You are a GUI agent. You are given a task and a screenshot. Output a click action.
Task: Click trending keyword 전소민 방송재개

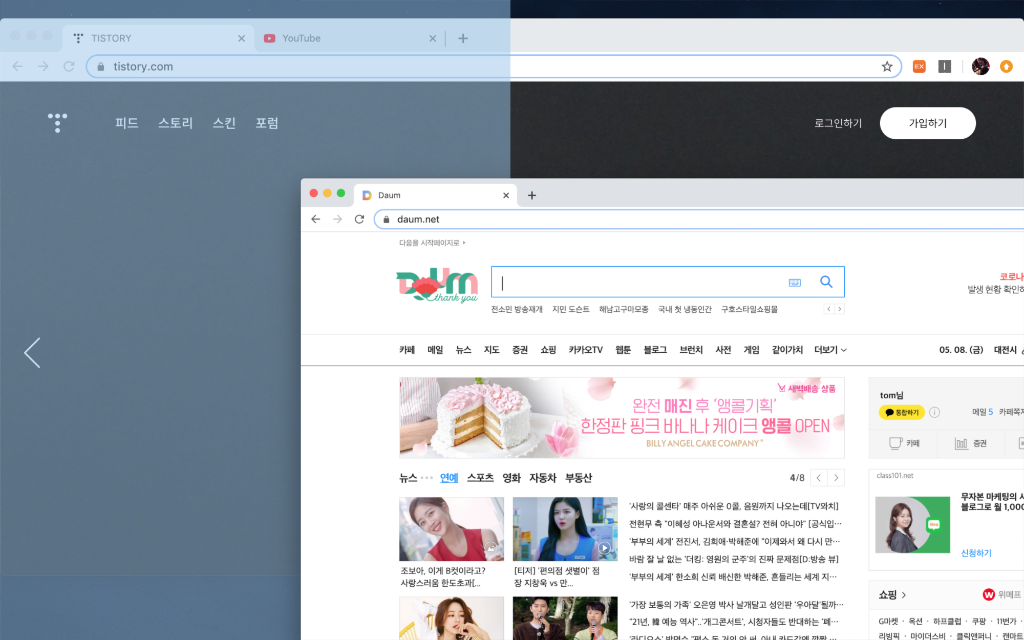[517, 310]
